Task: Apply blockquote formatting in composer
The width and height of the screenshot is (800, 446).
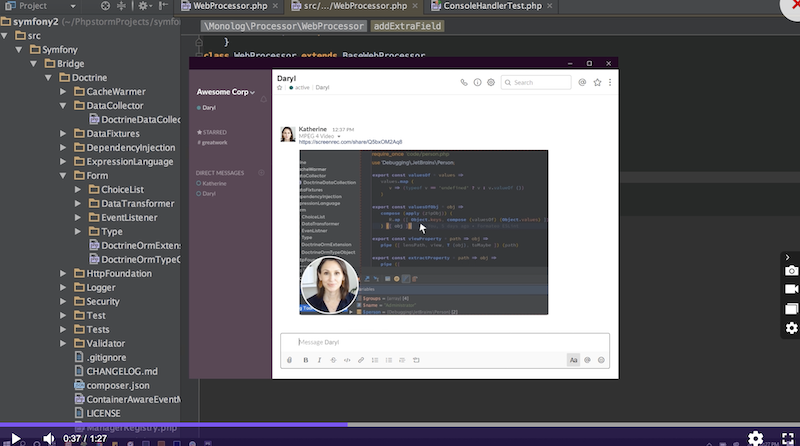Action: (x=402, y=360)
